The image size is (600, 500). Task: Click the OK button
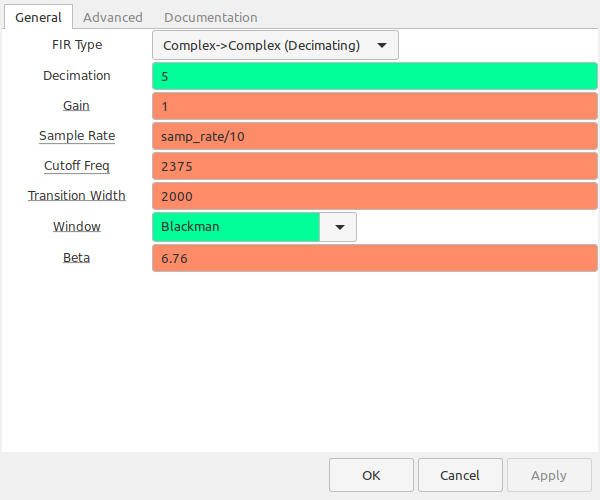(371, 475)
